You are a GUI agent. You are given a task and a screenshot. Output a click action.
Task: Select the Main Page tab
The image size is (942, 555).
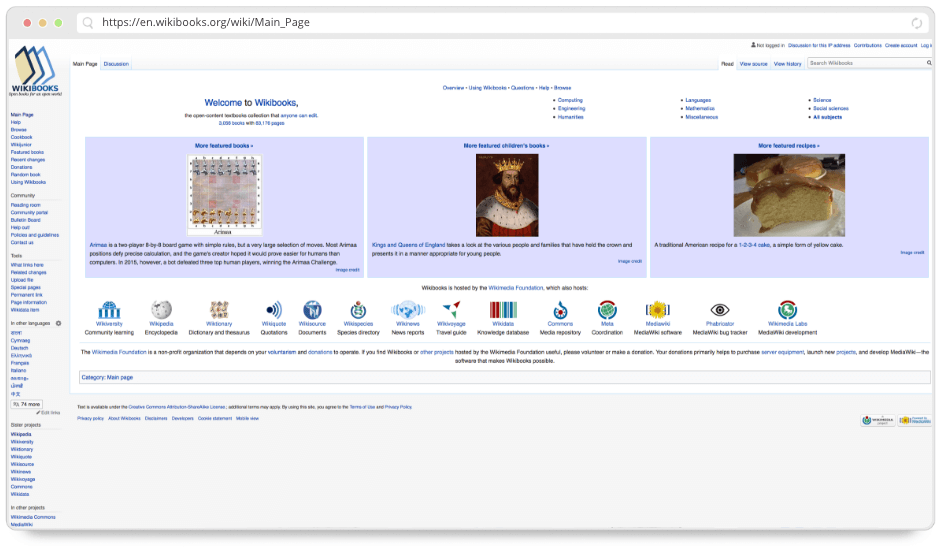click(85, 64)
